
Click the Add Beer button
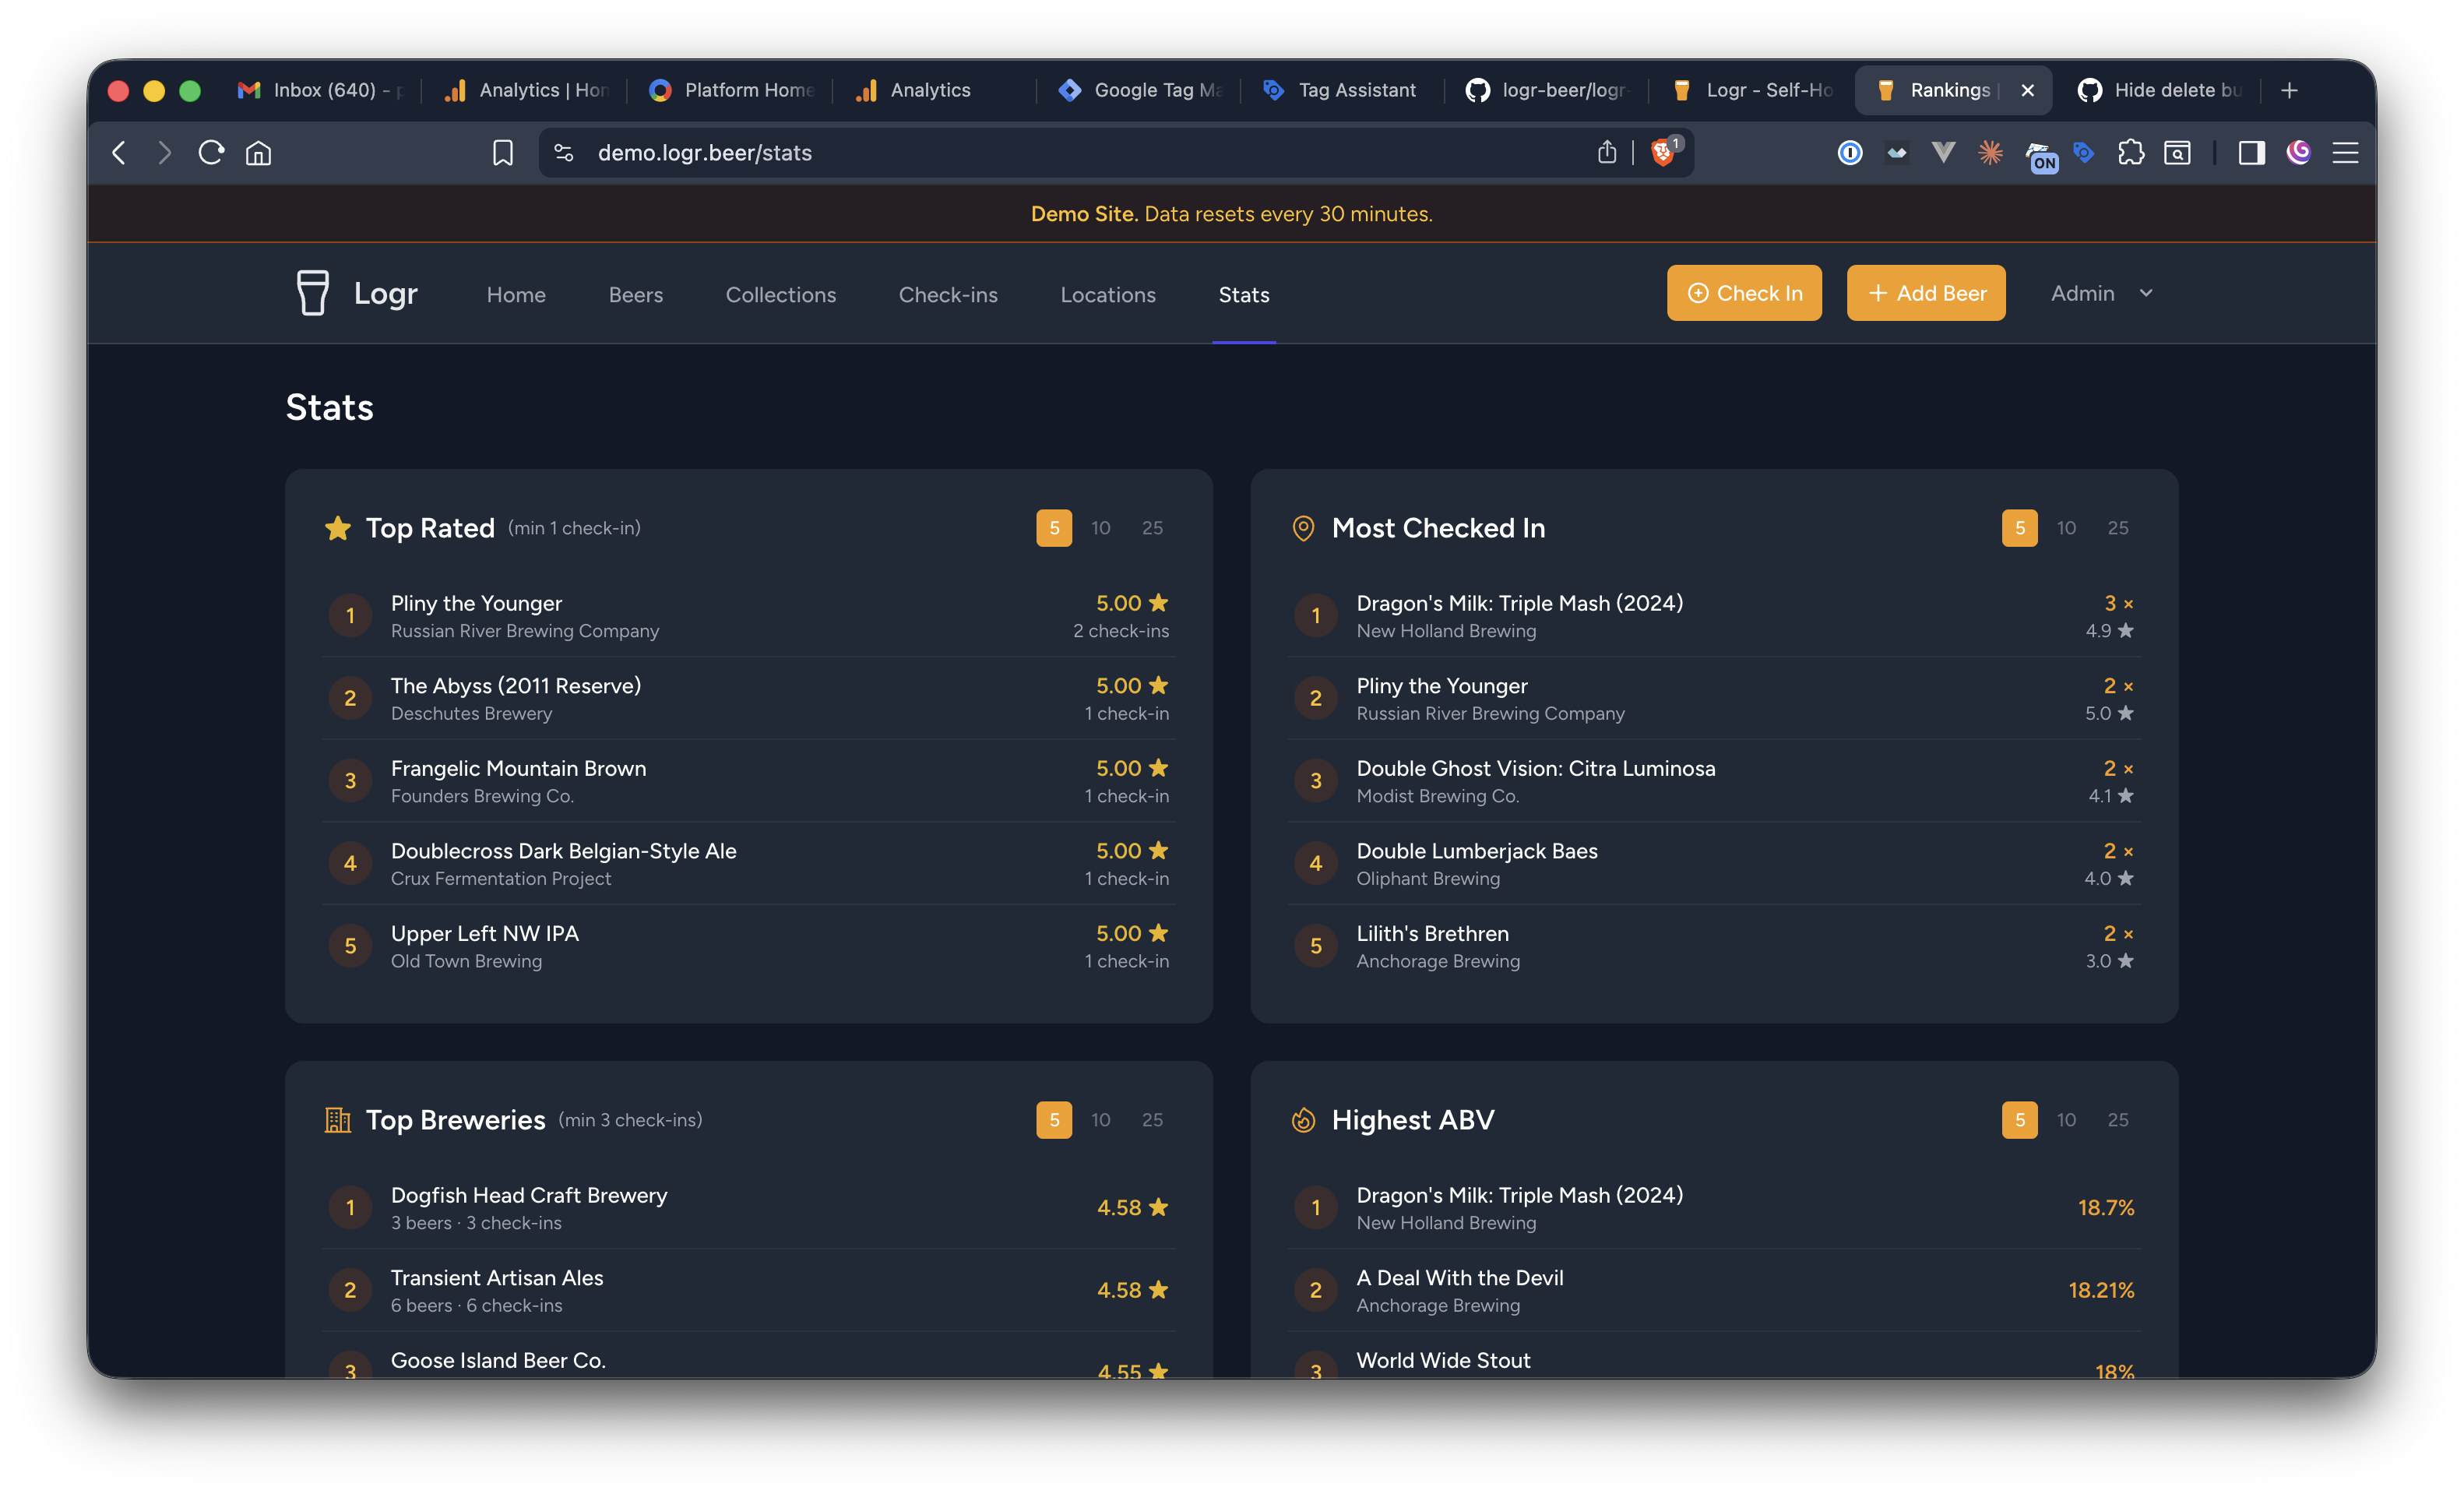tap(1926, 293)
